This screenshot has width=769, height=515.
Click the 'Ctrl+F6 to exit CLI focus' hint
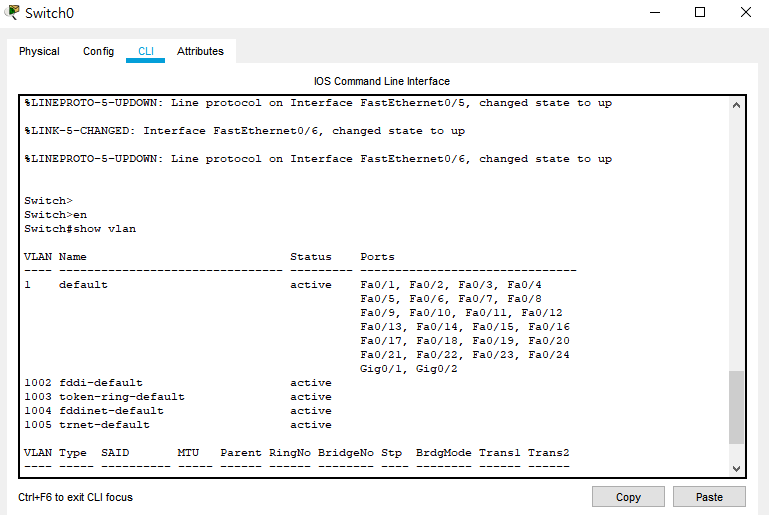(76, 497)
